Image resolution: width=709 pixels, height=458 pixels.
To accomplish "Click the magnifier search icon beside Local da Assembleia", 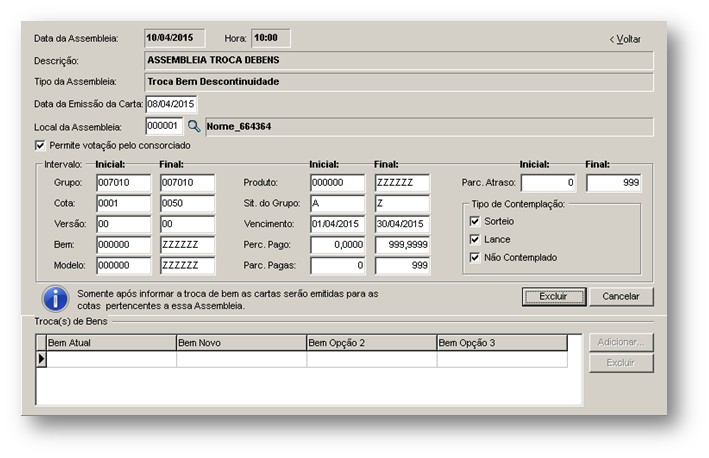I will (x=194, y=126).
